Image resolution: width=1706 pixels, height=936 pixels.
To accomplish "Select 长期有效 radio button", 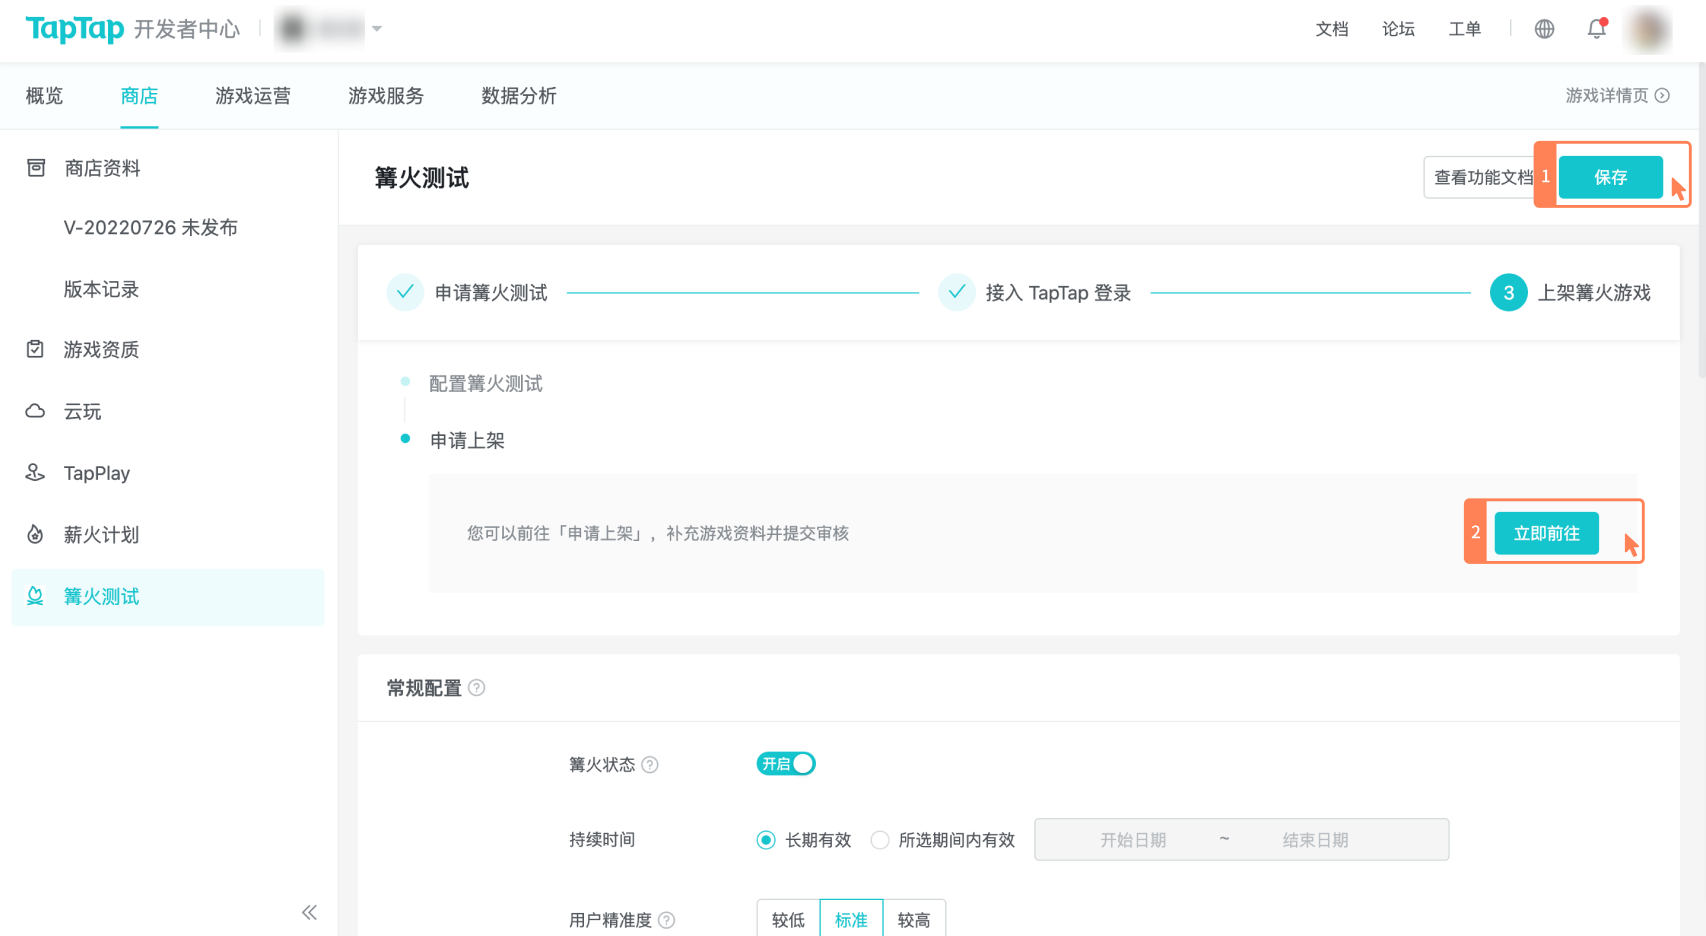I will click(766, 840).
